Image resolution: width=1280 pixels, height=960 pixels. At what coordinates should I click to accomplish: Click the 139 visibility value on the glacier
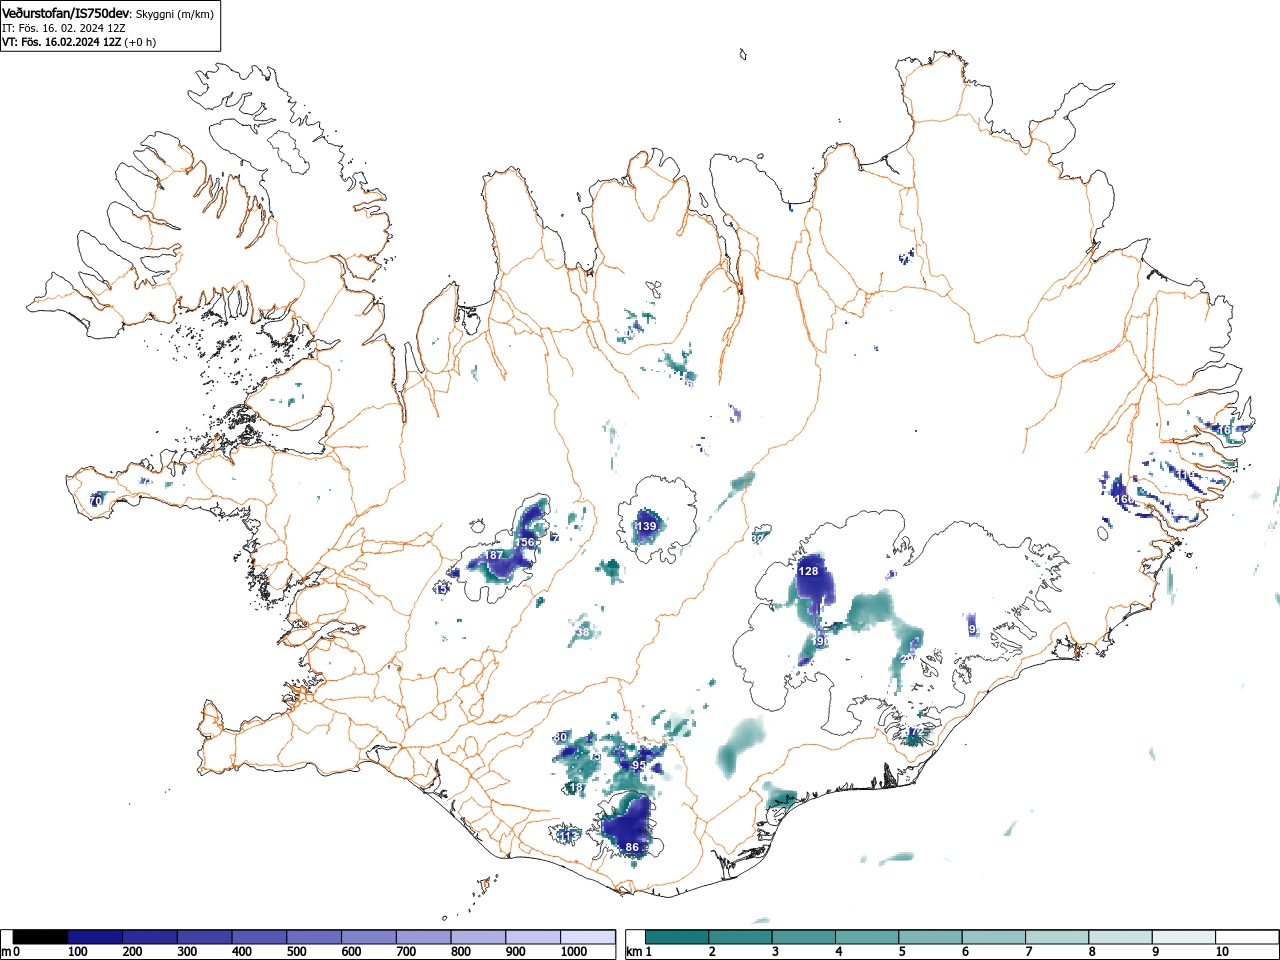tap(647, 526)
